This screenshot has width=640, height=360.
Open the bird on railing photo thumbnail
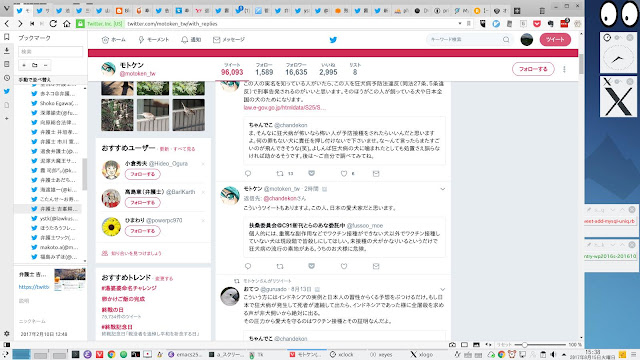[x=153, y=115]
